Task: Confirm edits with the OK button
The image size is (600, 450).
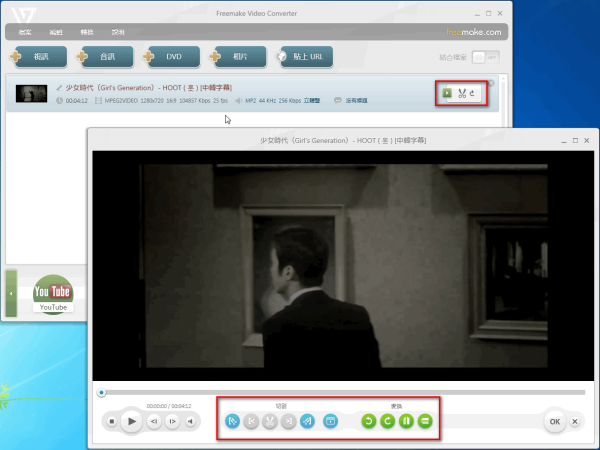Action: pyautogui.click(x=555, y=422)
